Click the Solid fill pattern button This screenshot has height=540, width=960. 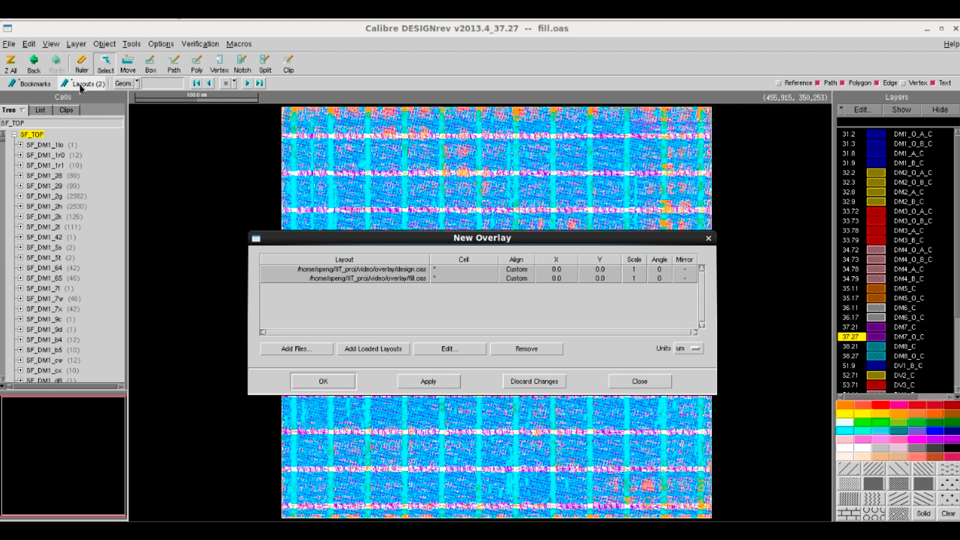pos(923,513)
